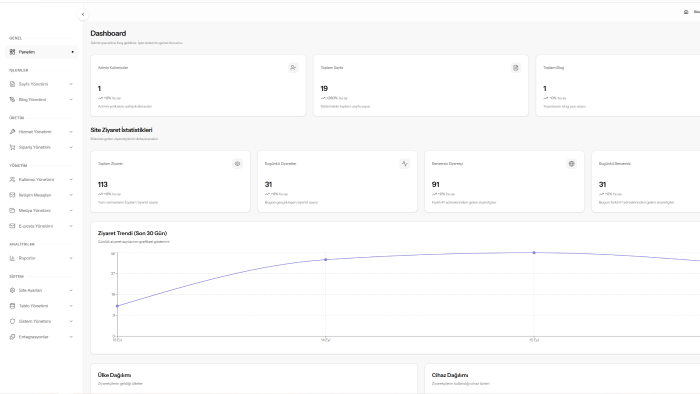Expand the Sayfa Yönetimi chevron

click(71, 84)
